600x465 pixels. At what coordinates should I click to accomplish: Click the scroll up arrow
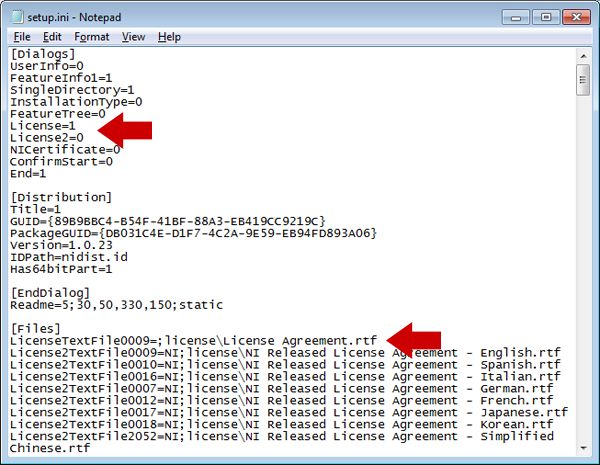[x=583, y=56]
